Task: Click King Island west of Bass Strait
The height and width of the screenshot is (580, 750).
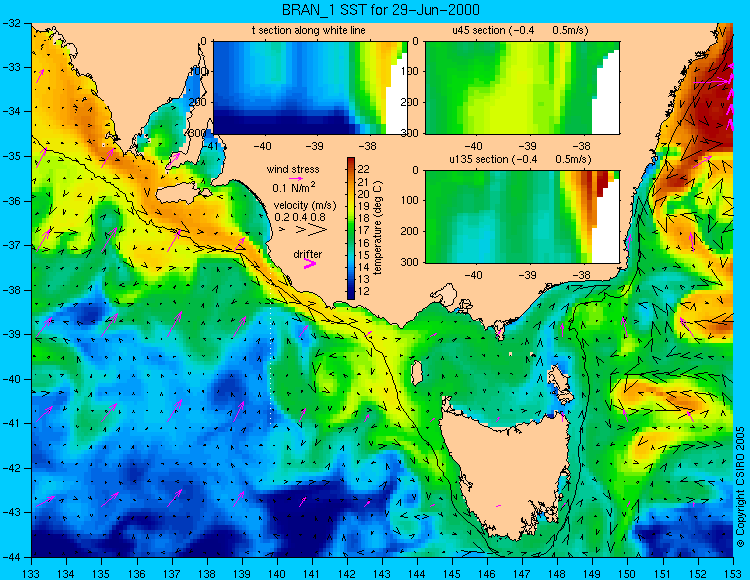Action: (x=417, y=373)
